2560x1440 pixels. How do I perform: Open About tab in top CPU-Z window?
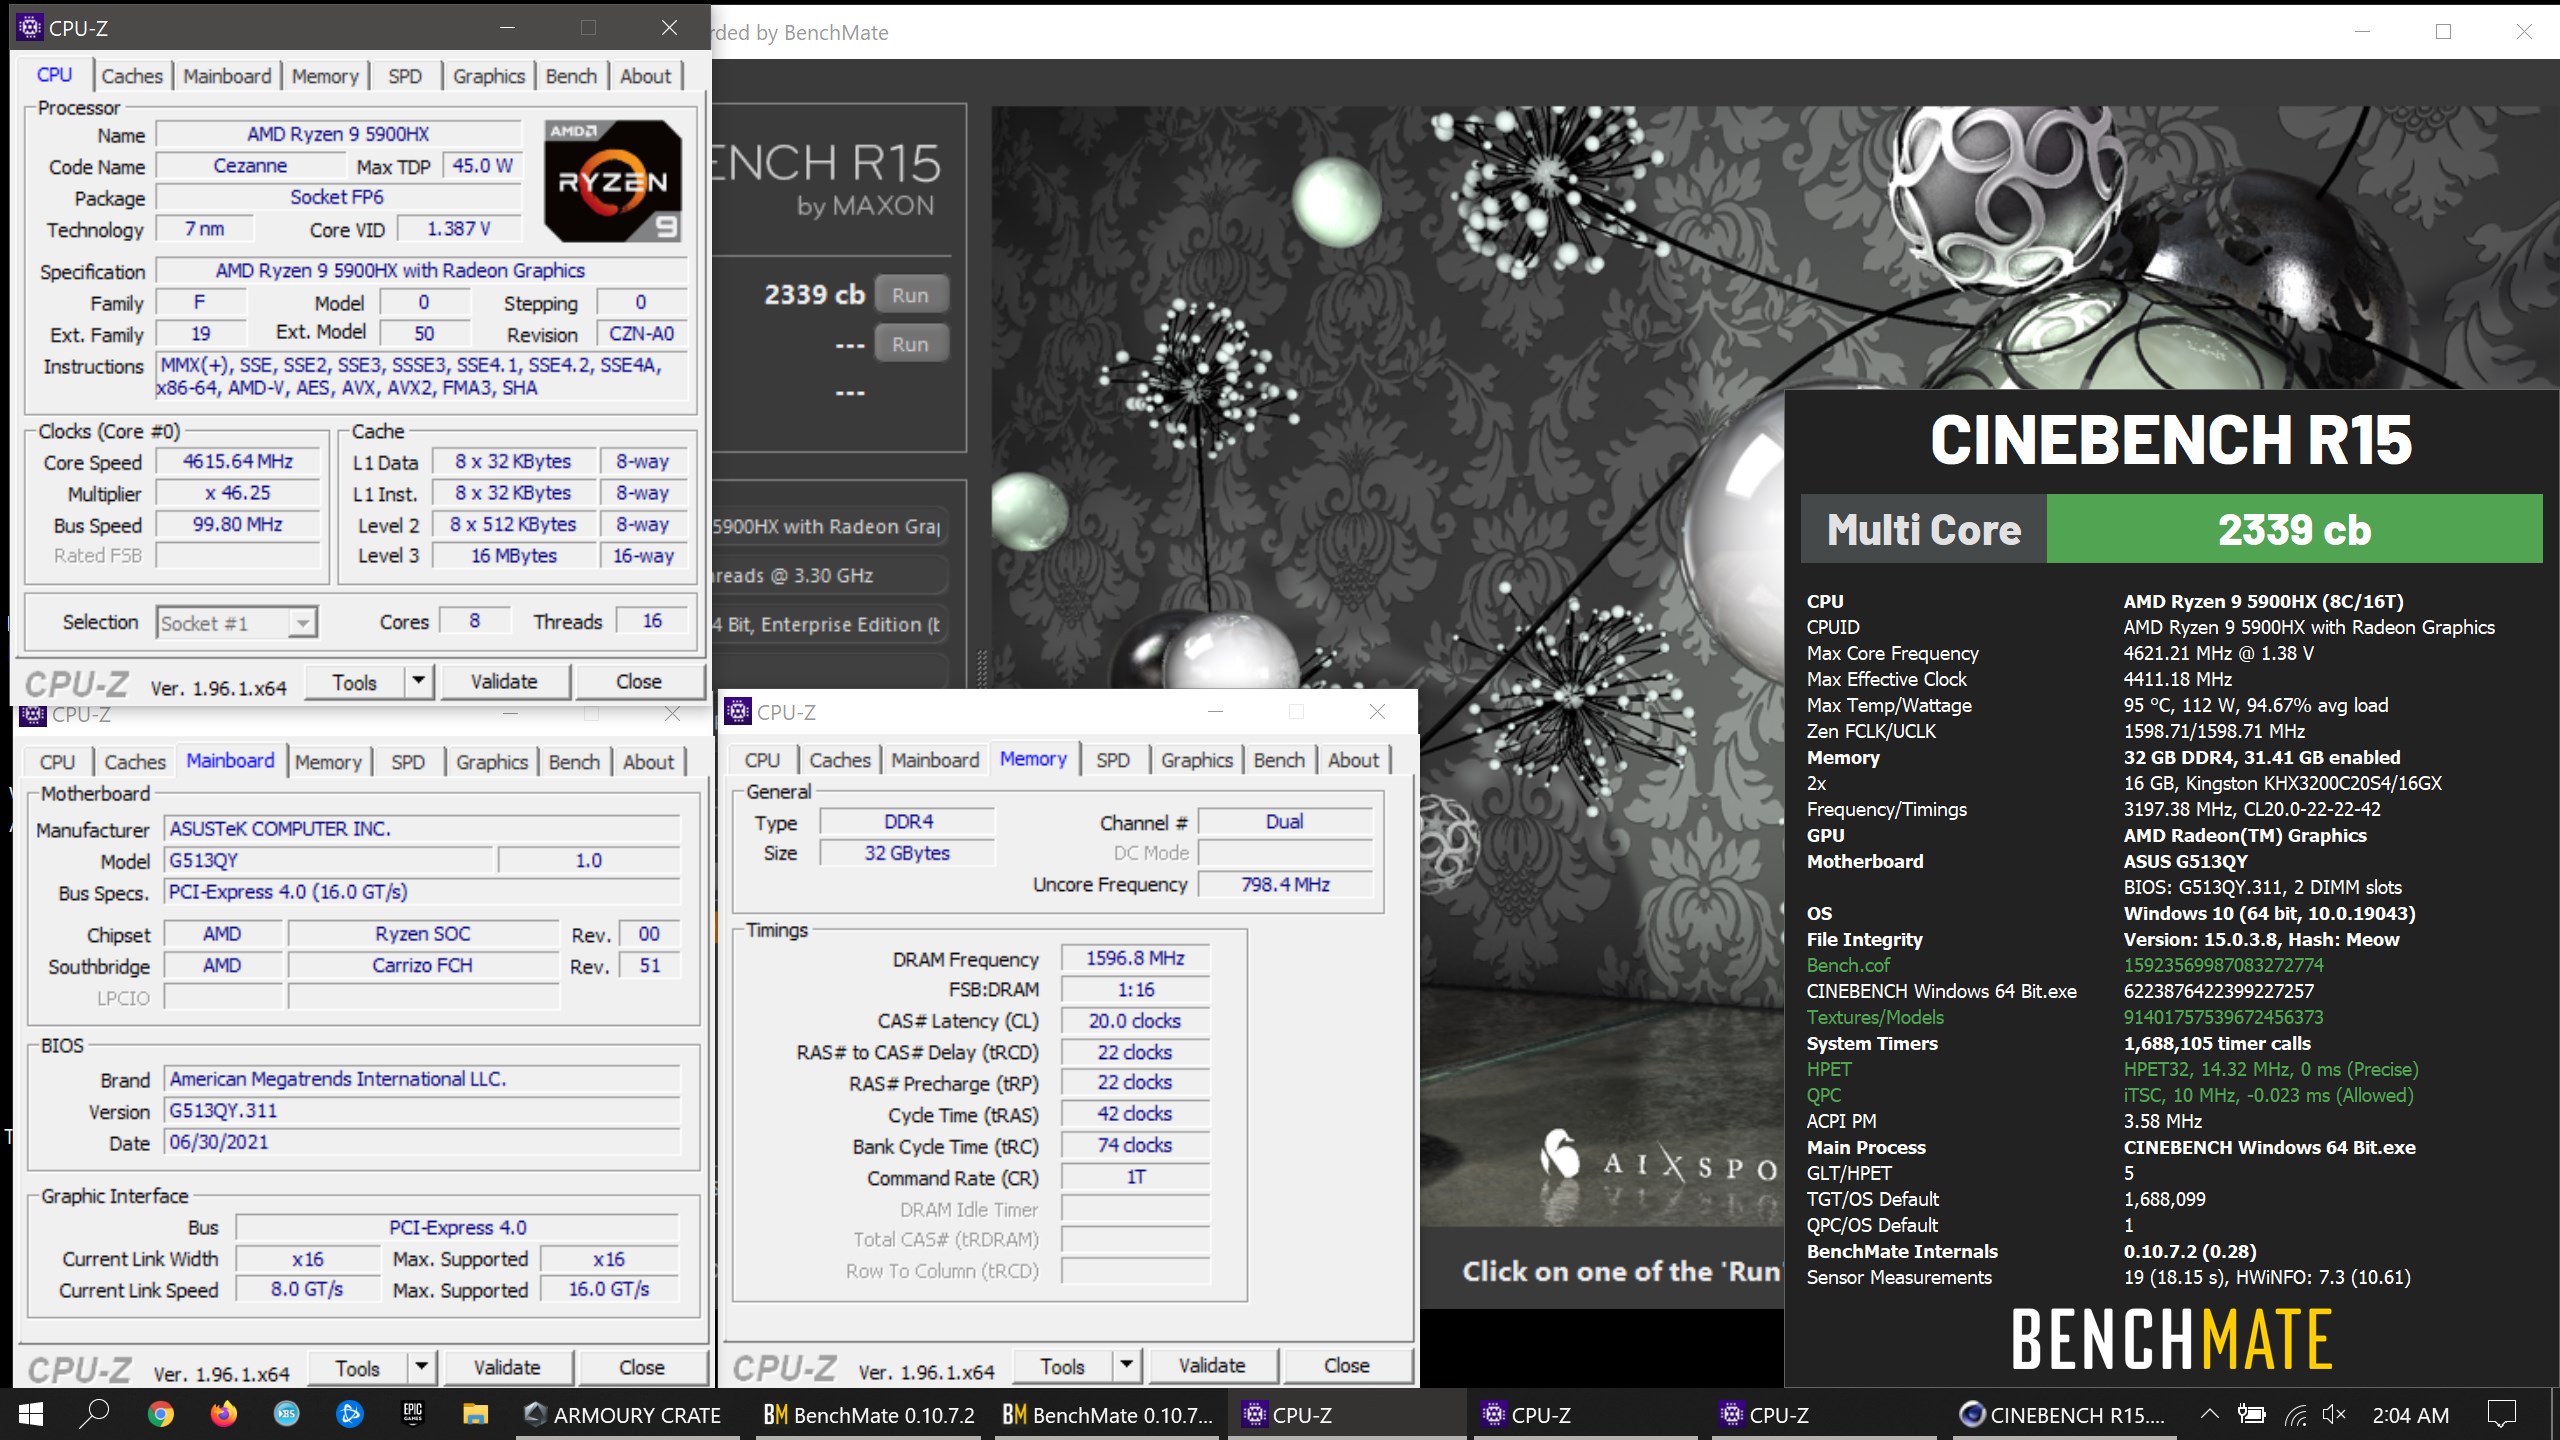(x=646, y=76)
